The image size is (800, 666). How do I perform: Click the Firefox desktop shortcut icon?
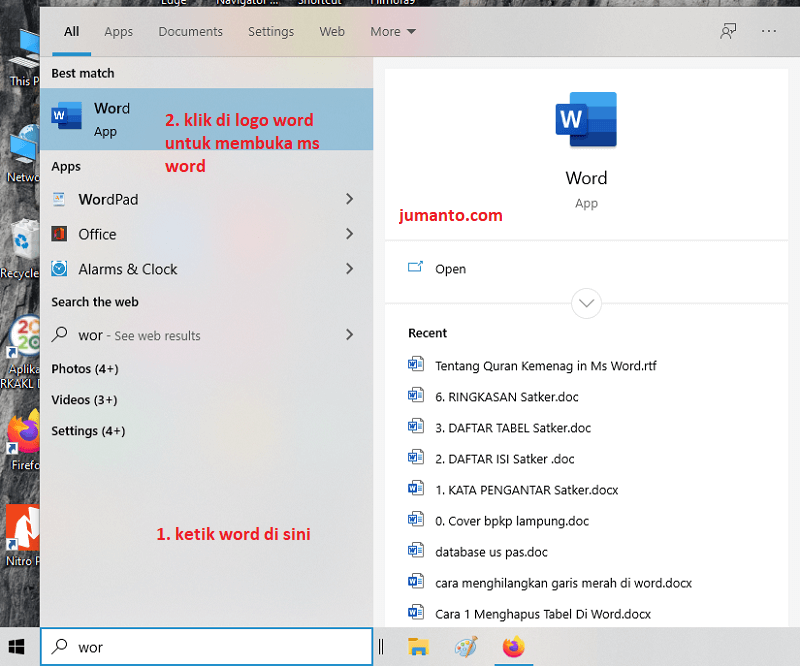23,433
